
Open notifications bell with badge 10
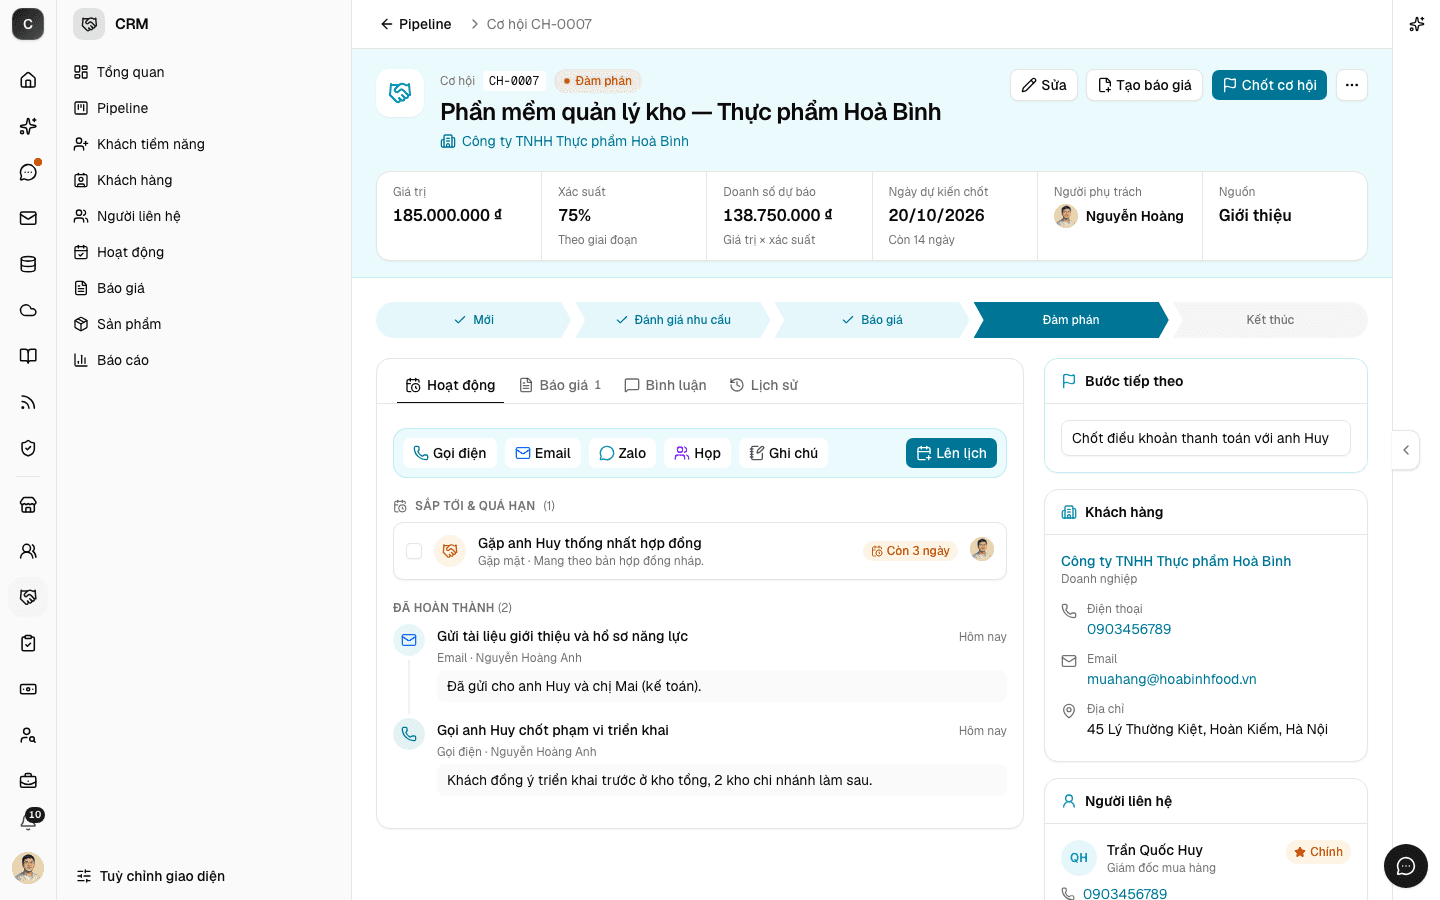pyautogui.click(x=28, y=821)
